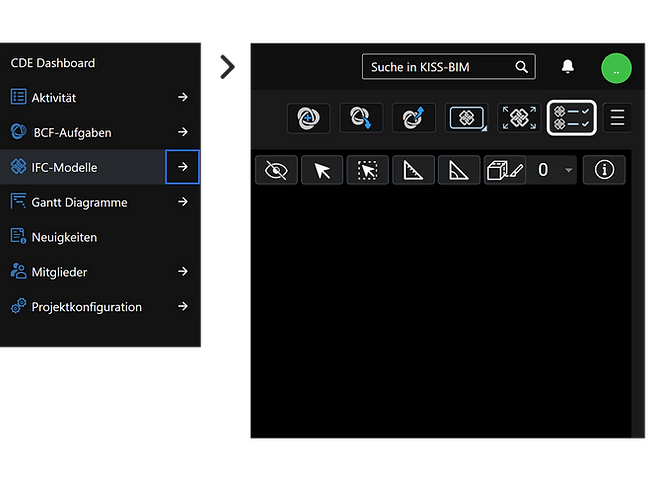
Task: Expand the IFC-Modelle submenu arrow
Action: (x=183, y=167)
